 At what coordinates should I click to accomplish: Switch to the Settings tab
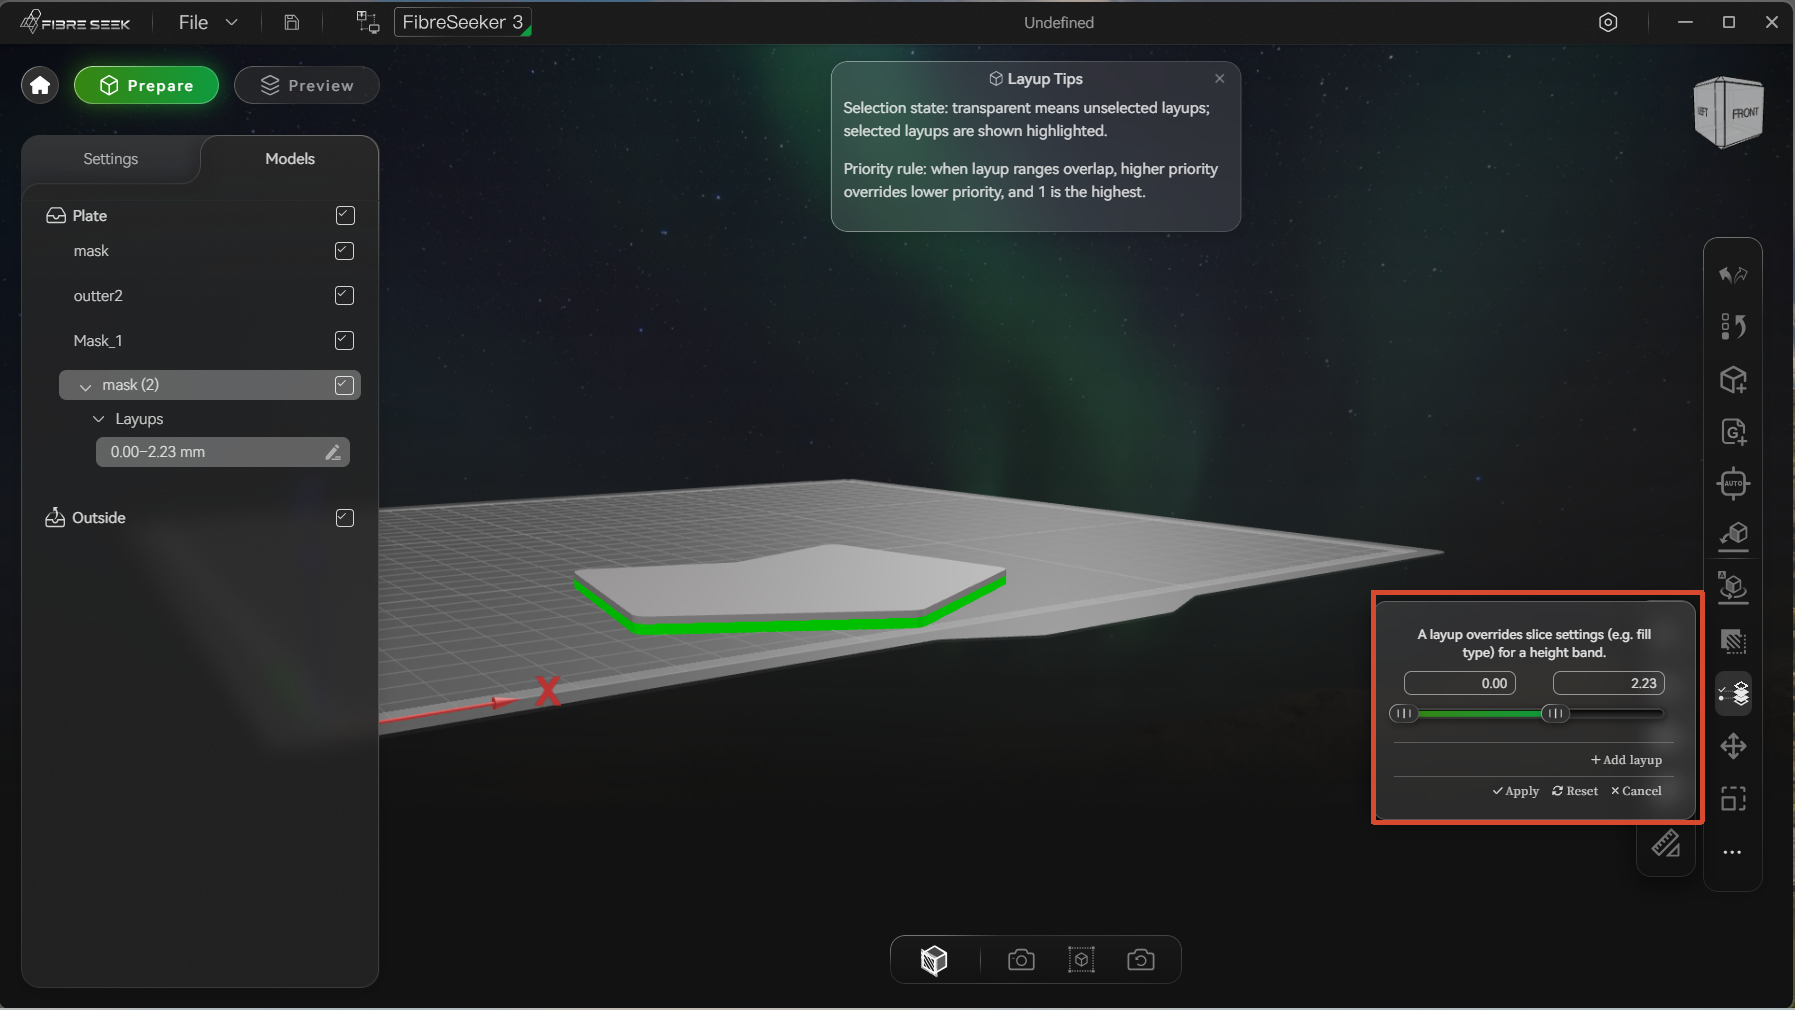click(111, 159)
